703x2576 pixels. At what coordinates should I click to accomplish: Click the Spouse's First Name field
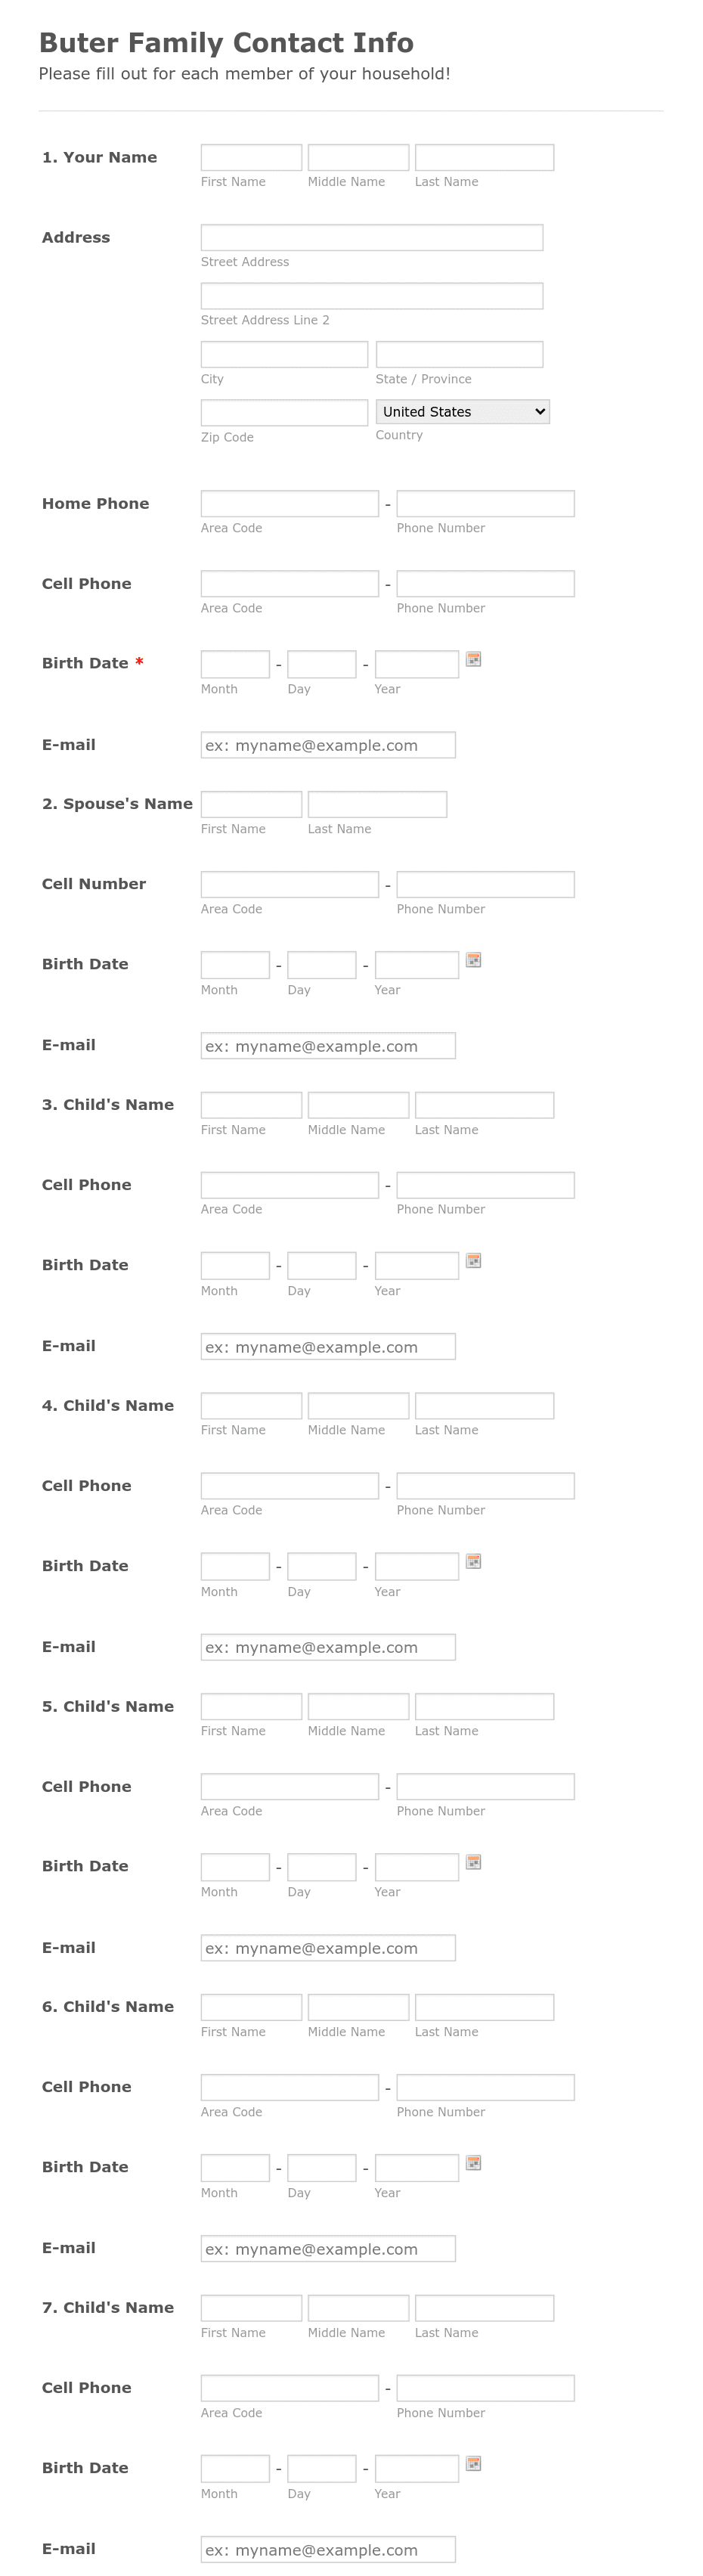(251, 804)
